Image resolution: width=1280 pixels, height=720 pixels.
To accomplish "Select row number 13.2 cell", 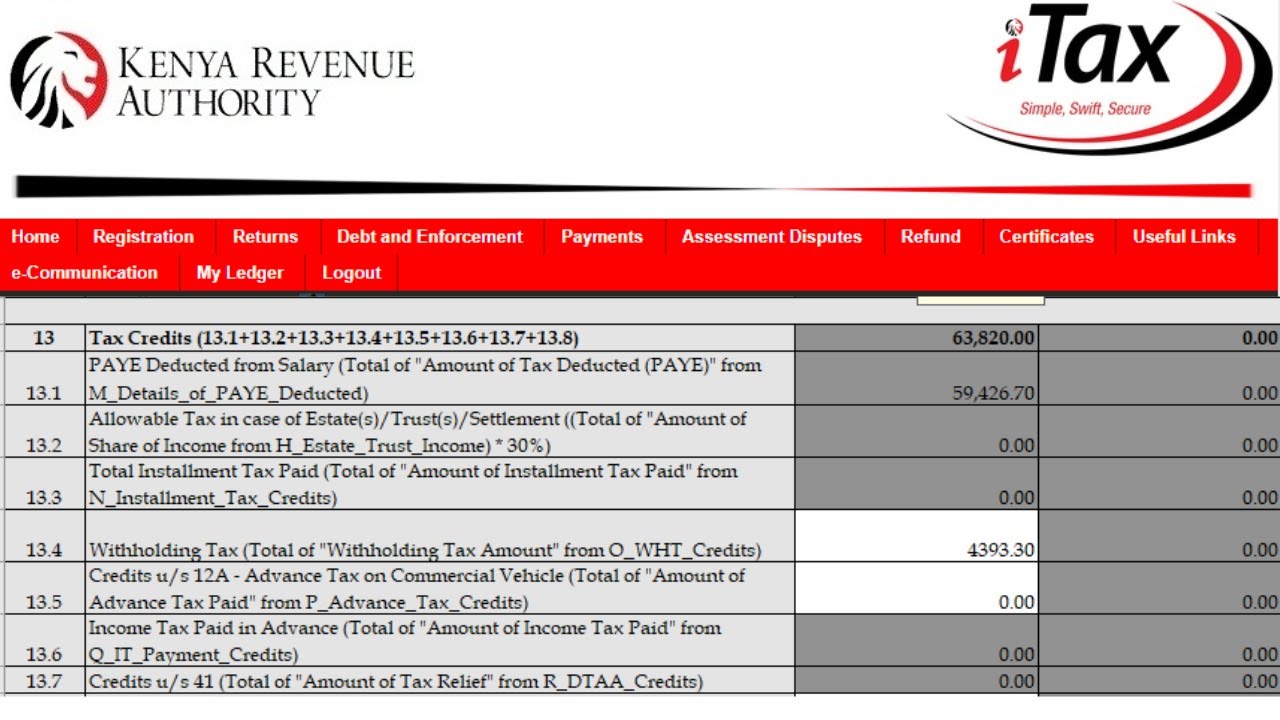I will 44,431.
